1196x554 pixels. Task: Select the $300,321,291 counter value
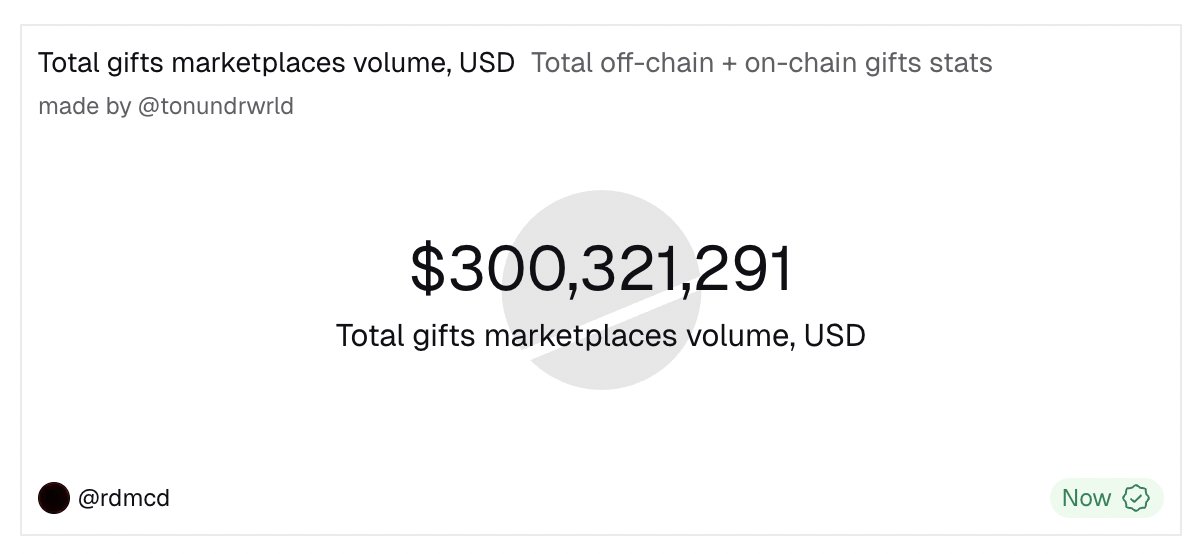601,269
